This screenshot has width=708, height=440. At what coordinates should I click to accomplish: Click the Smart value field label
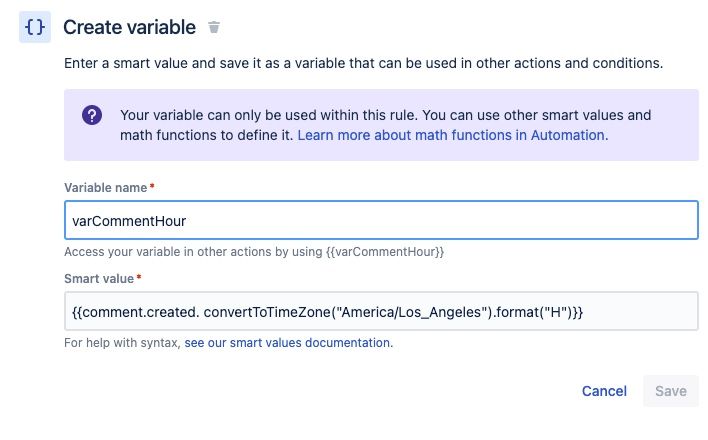99,278
